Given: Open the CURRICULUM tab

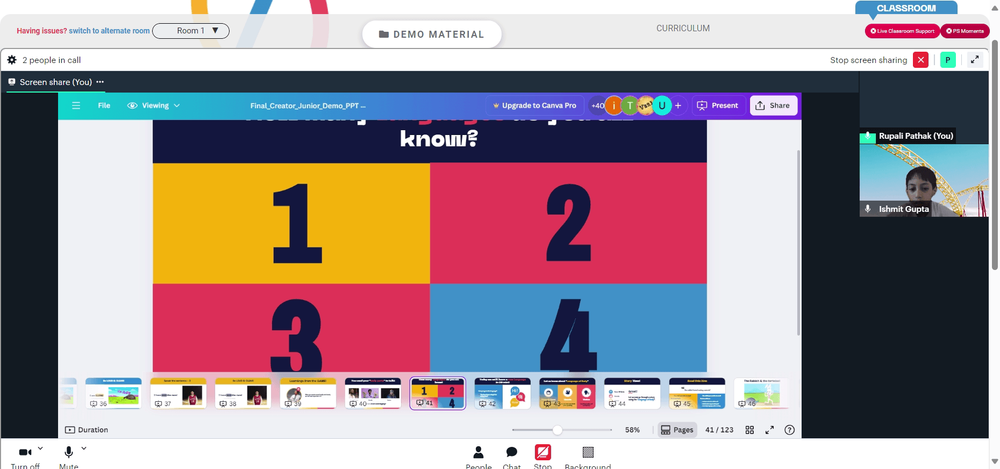Looking at the screenshot, I should (682, 28).
